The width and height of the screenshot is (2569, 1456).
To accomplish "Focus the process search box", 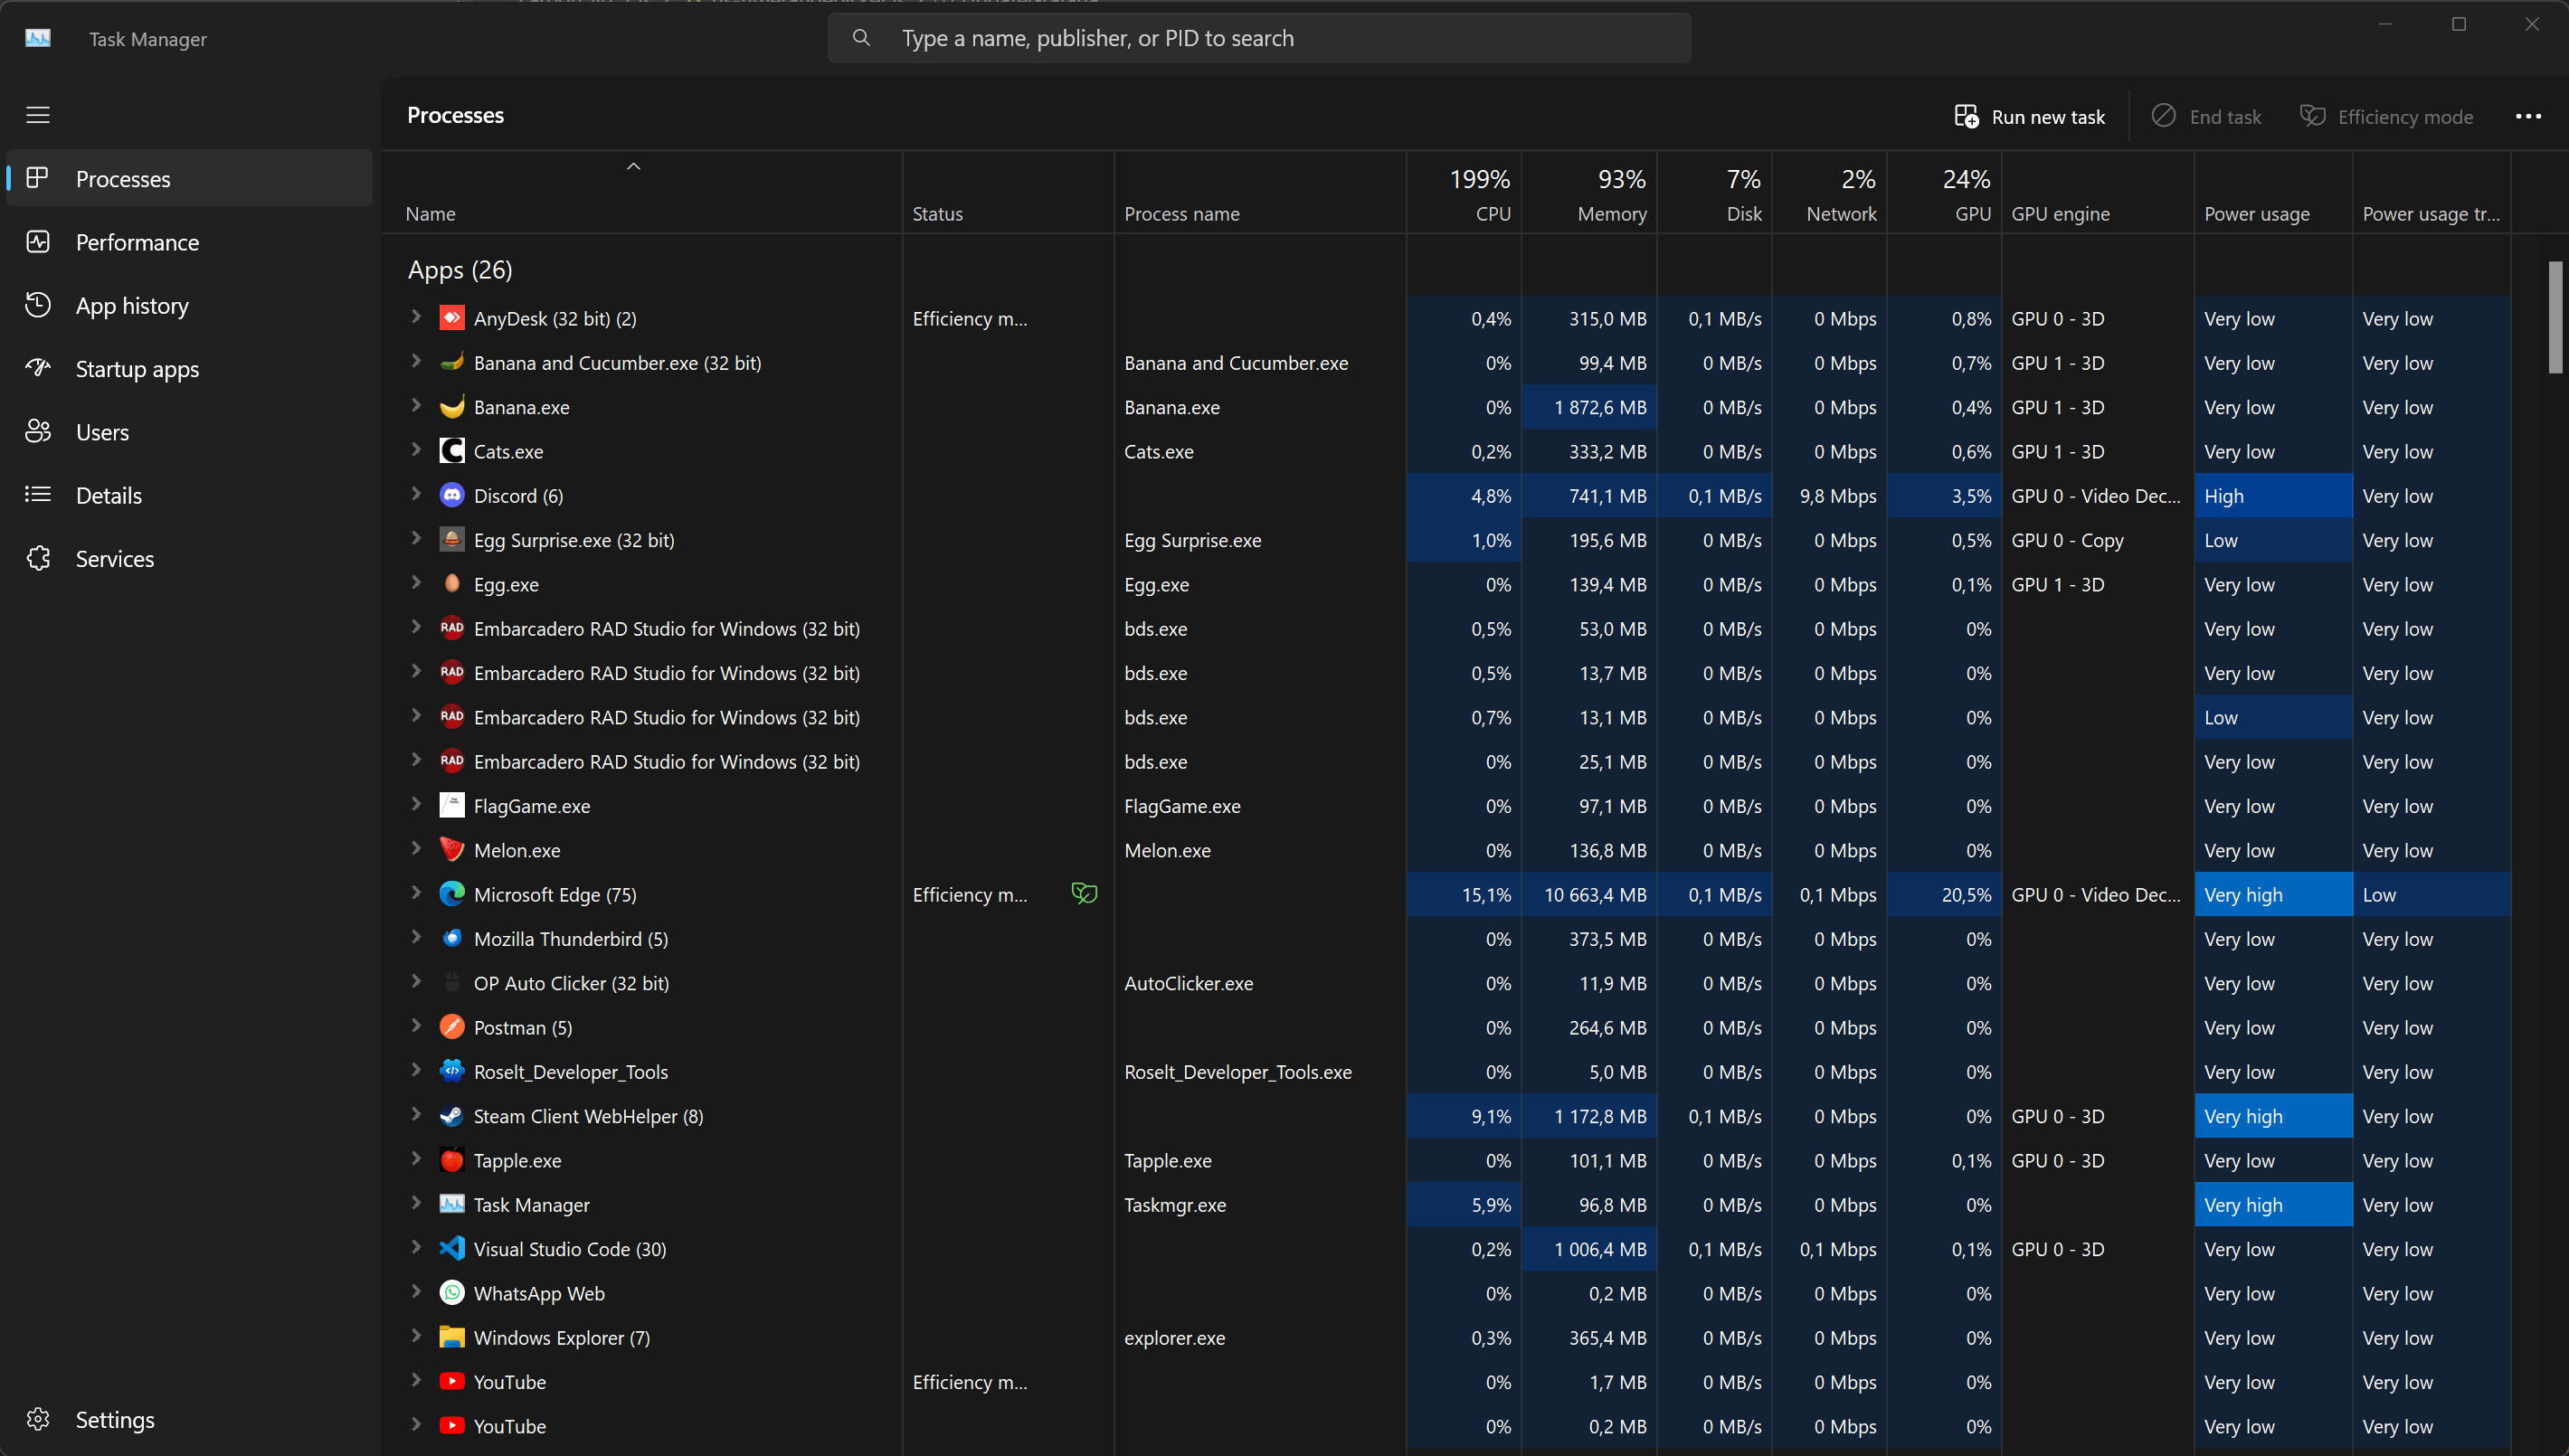I will (x=1259, y=38).
